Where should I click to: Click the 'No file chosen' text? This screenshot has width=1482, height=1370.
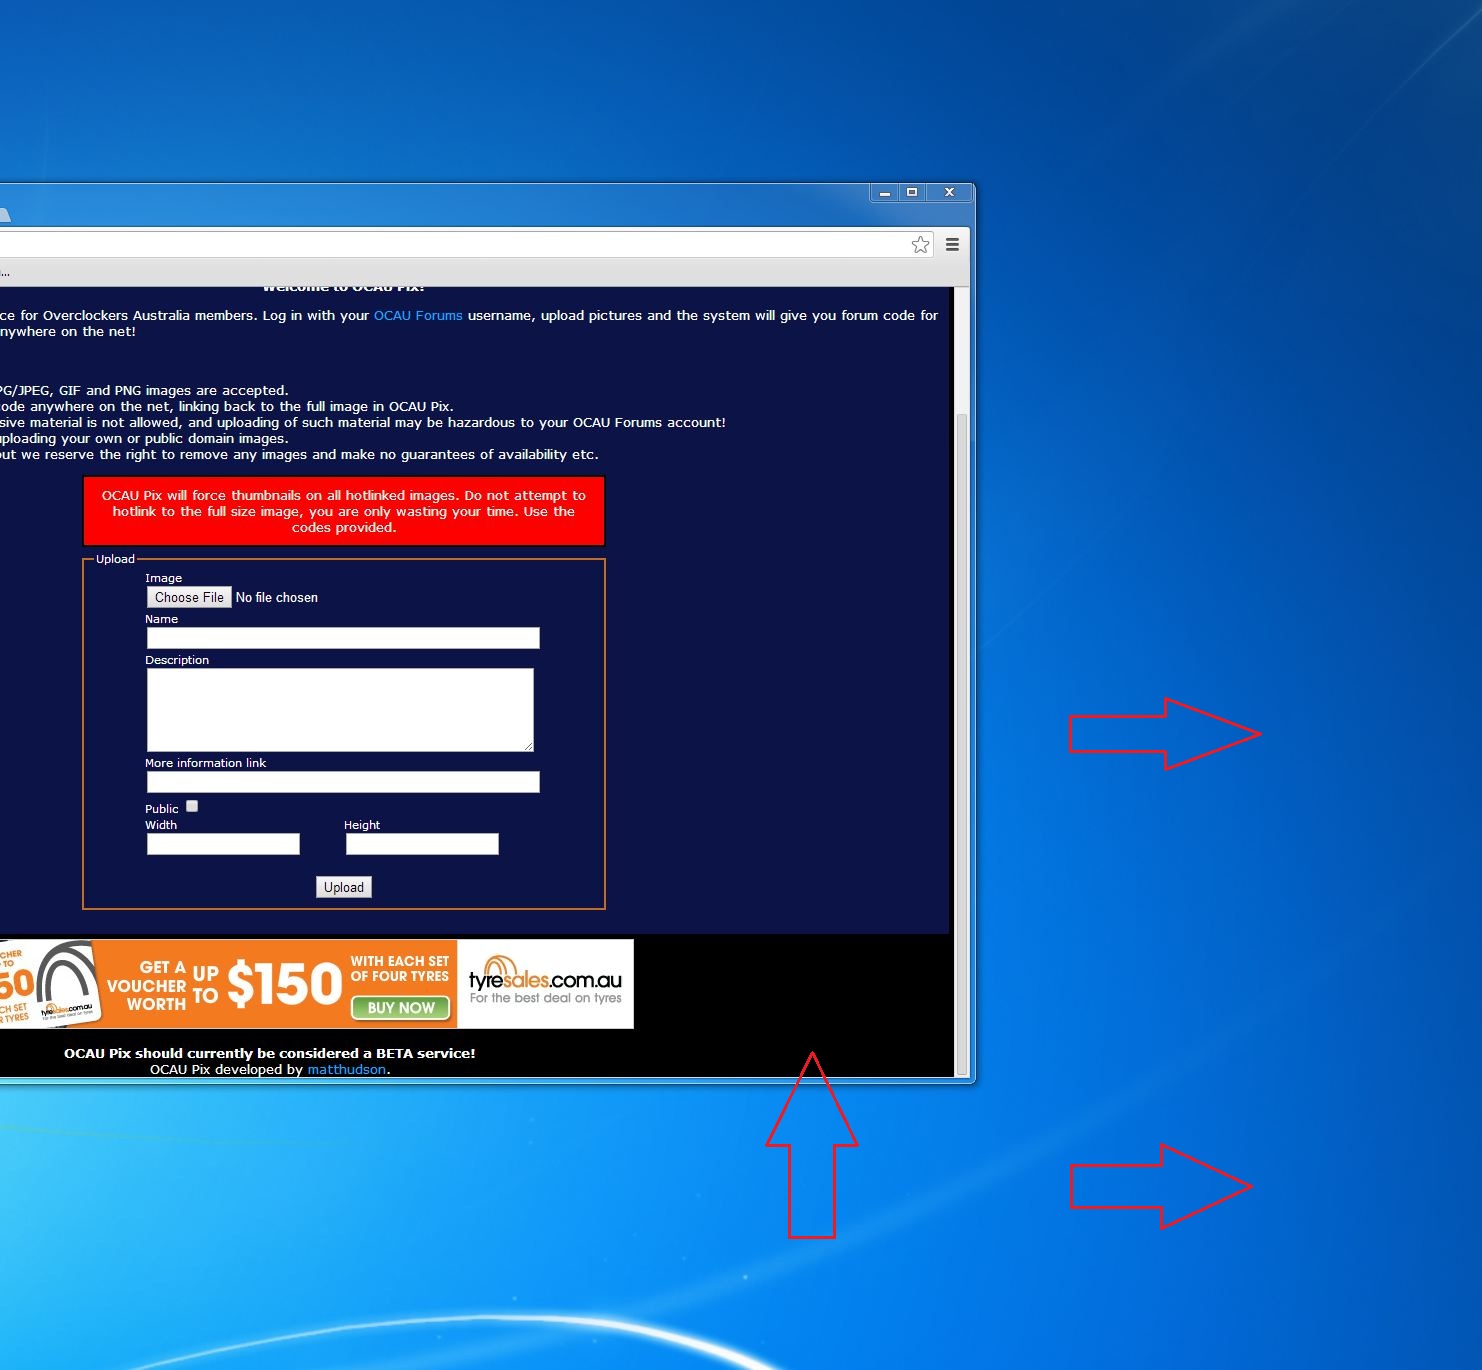point(277,597)
